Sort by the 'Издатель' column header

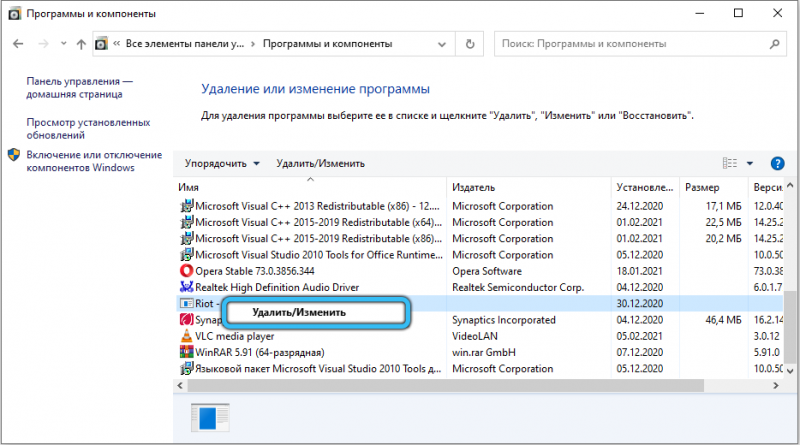pyautogui.click(x=529, y=187)
